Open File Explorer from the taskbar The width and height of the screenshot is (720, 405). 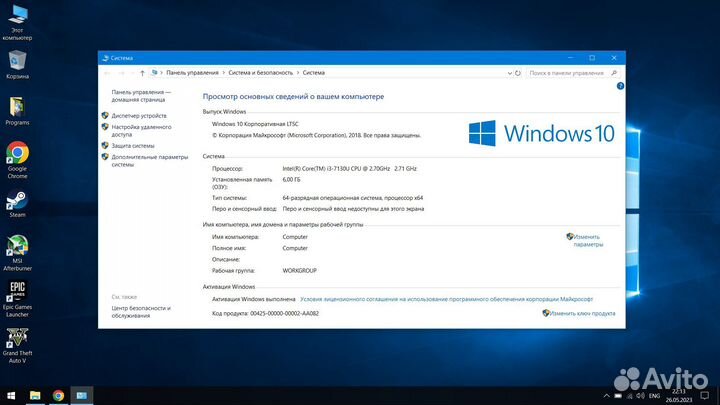[35, 396]
